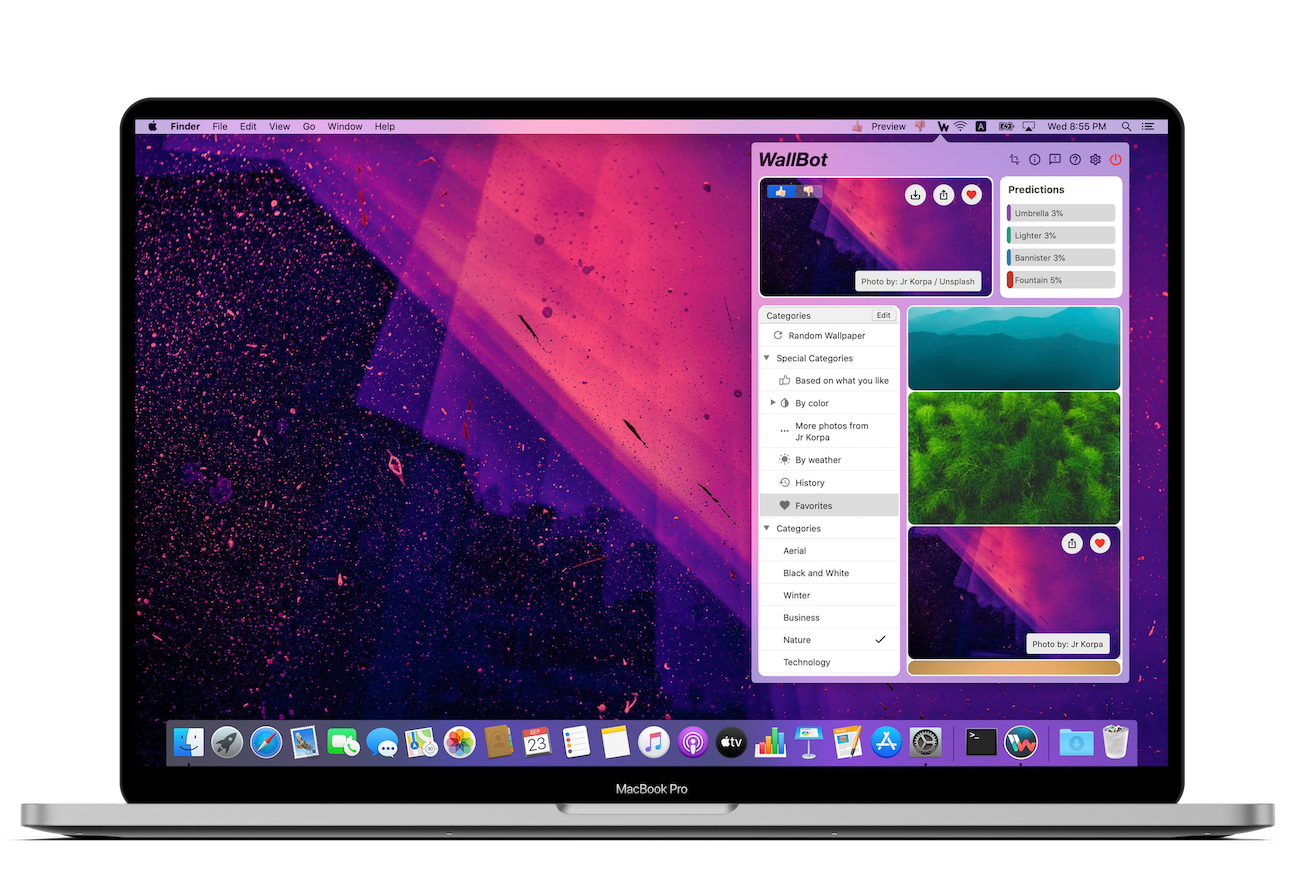Click the crop icon in WallBot header

tap(1014, 160)
